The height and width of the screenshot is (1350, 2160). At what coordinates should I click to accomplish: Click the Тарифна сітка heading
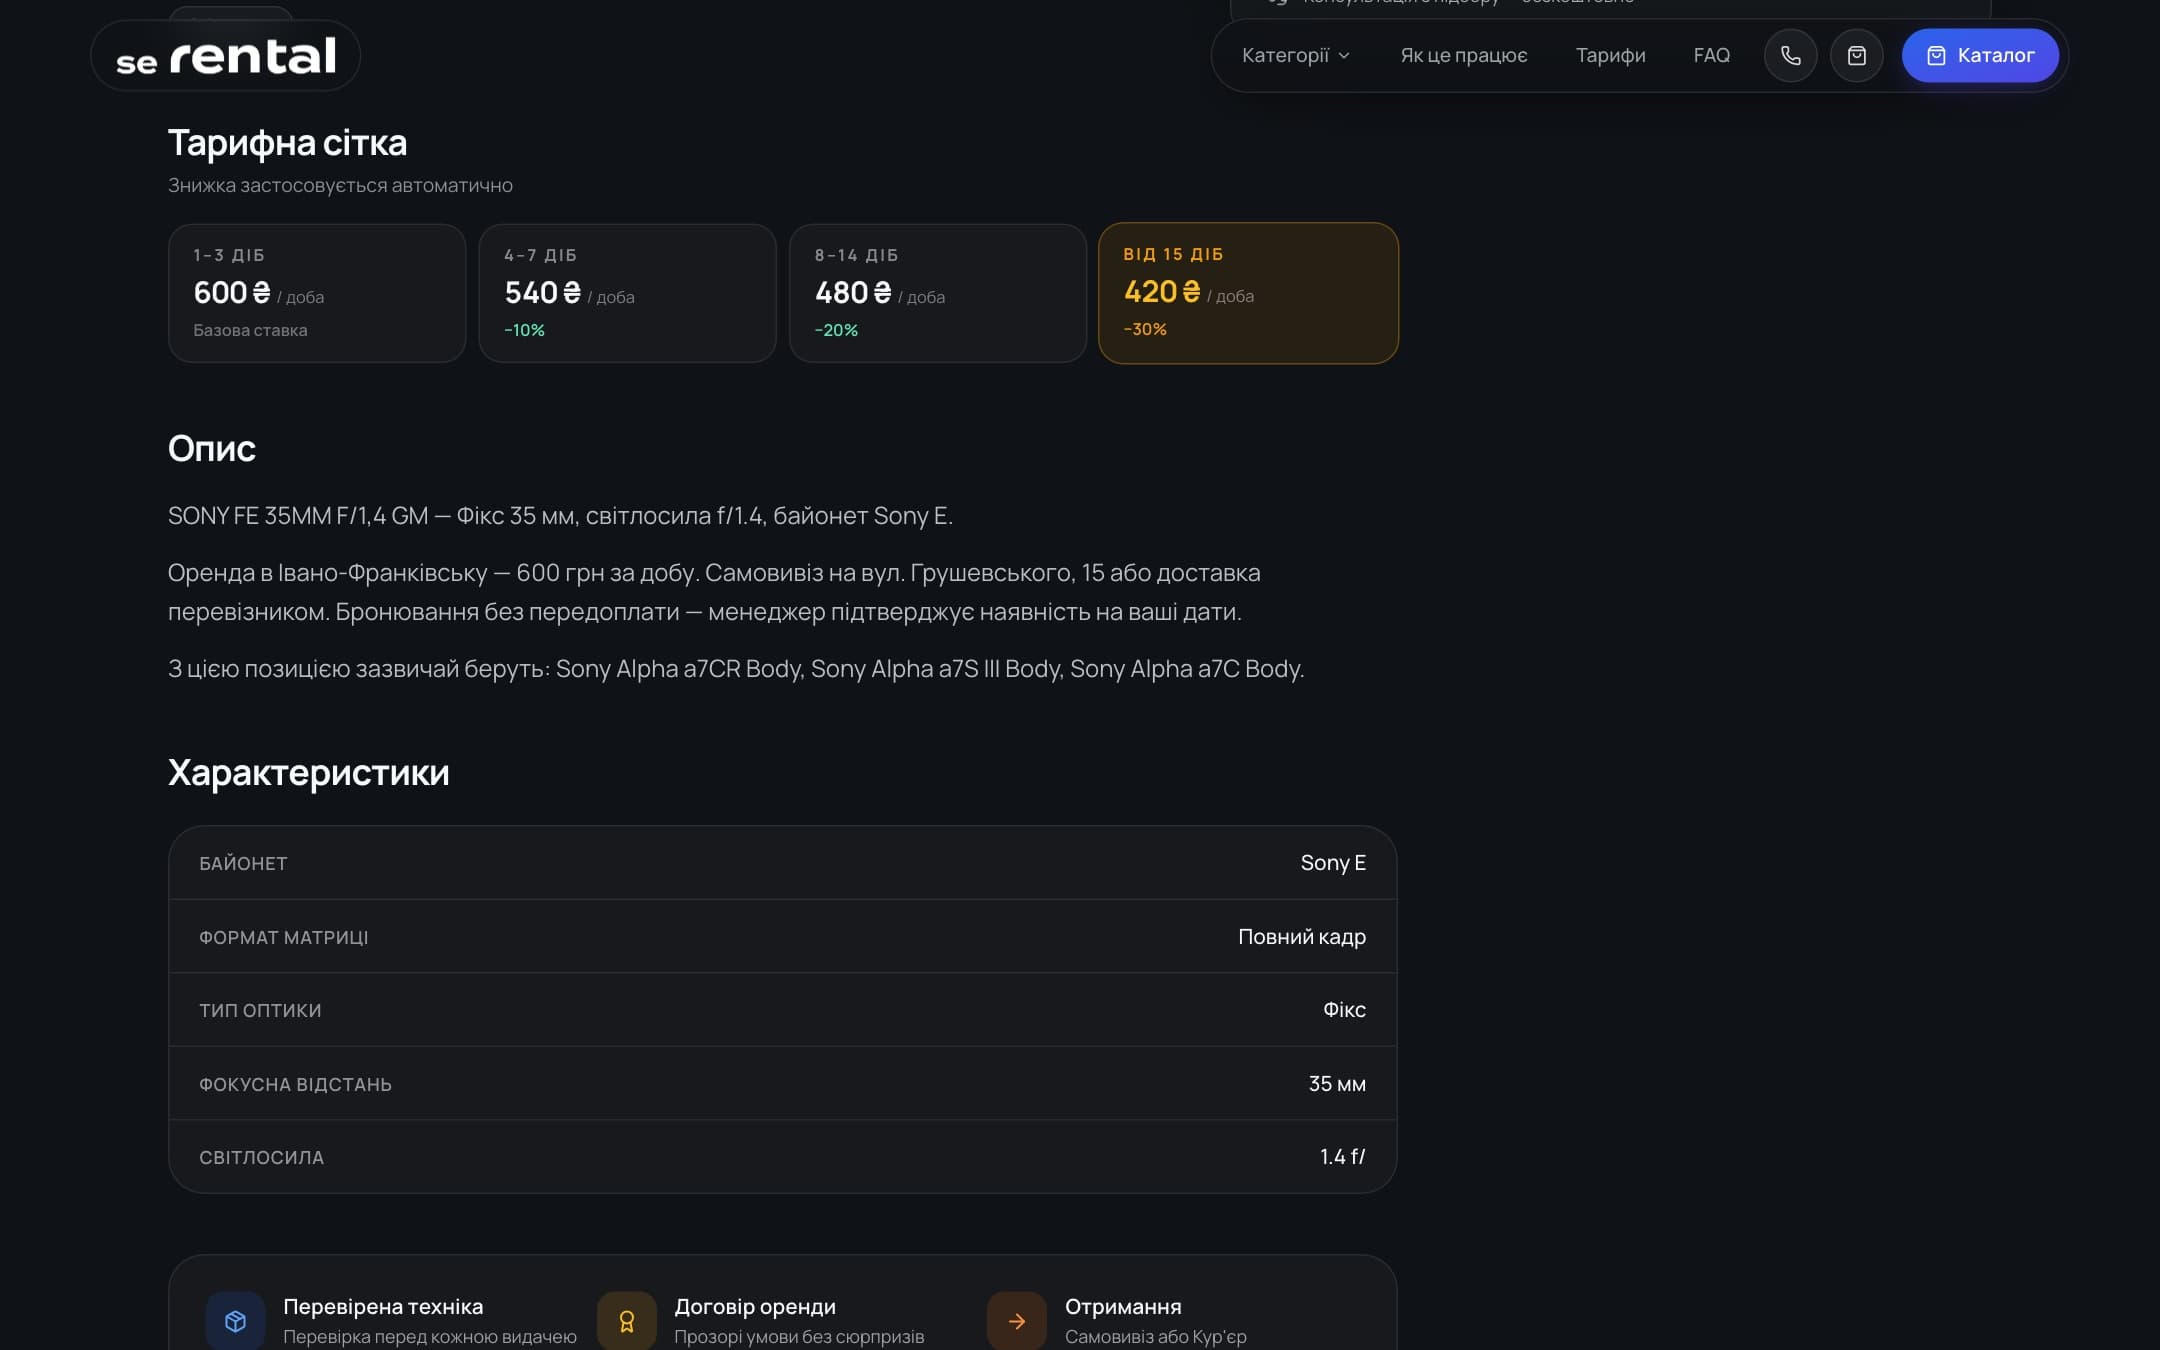point(287,143)
